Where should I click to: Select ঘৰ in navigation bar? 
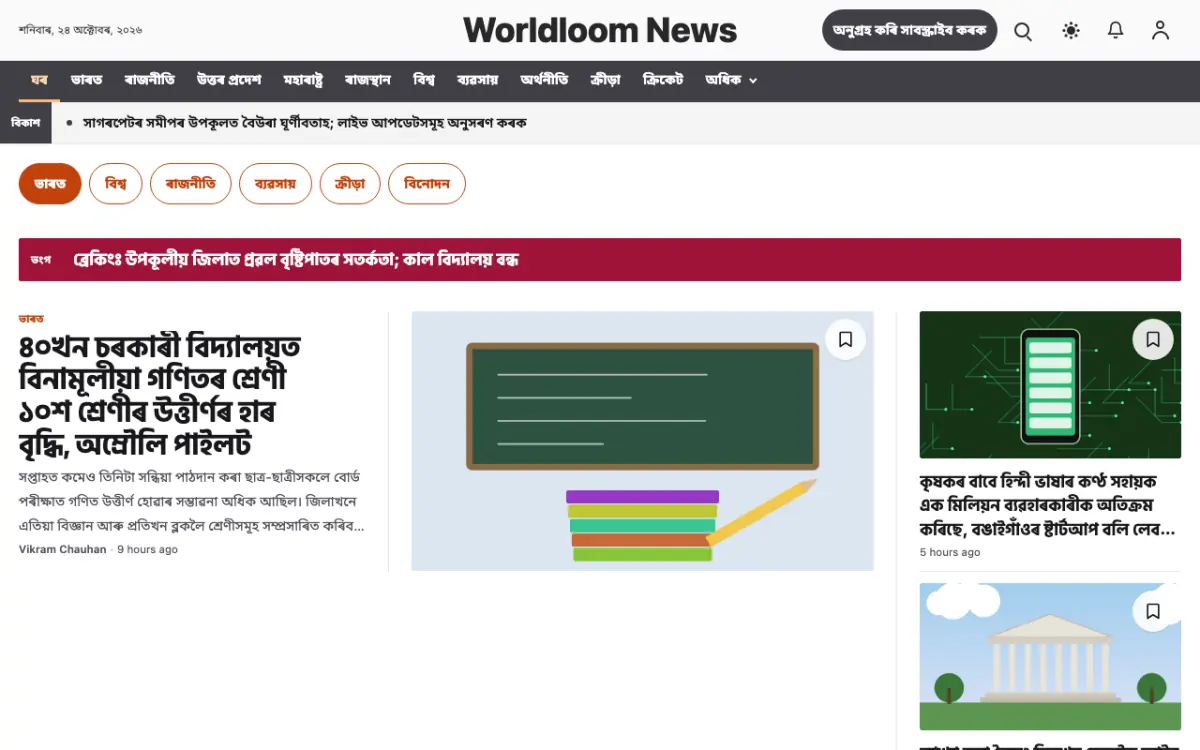[39, 80]
